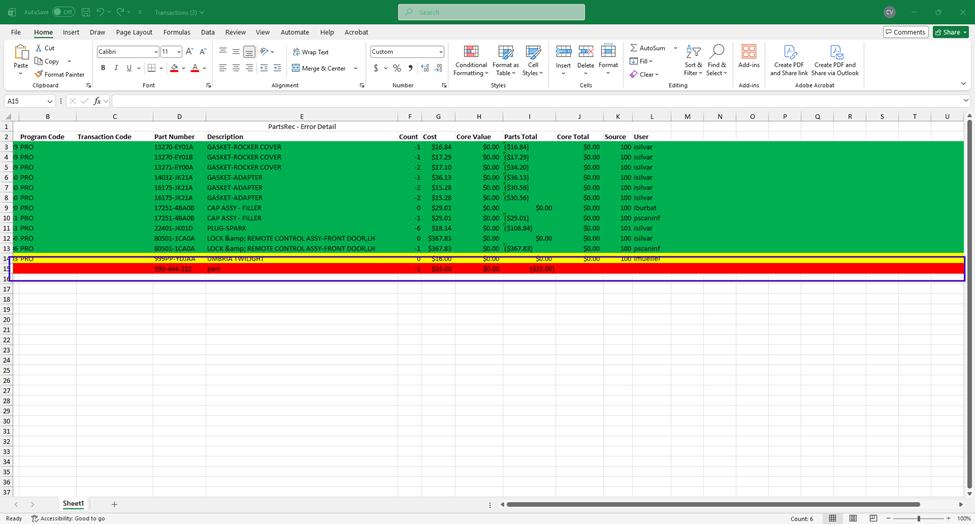This screenshot has height=524, width=975.
Task: Click the Format Painter brush
Action: click(x=39, y=74)
